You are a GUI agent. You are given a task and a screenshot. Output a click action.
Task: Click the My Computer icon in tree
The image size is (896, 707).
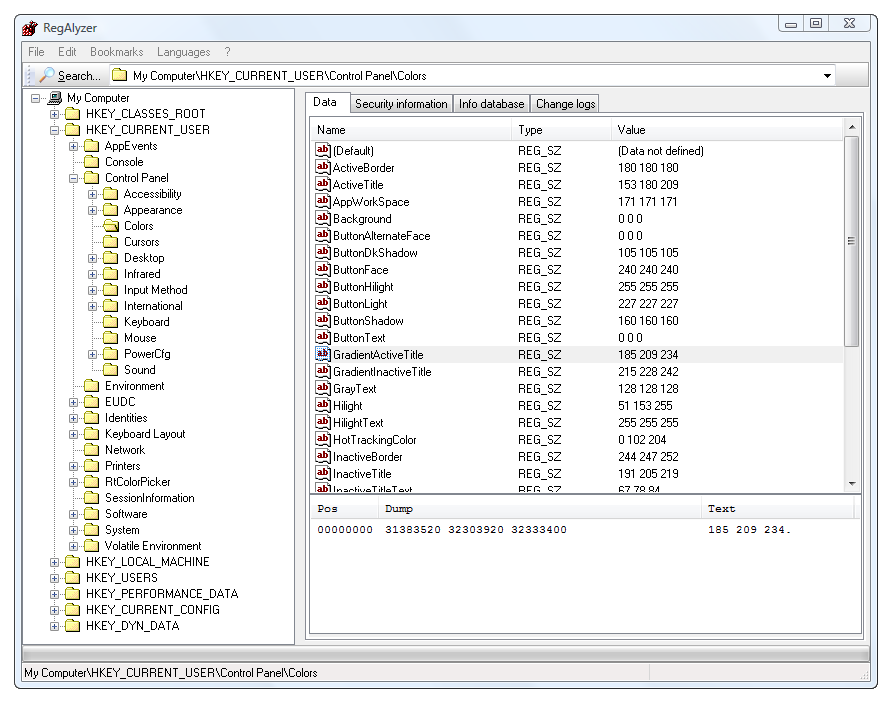pos(55,98)
